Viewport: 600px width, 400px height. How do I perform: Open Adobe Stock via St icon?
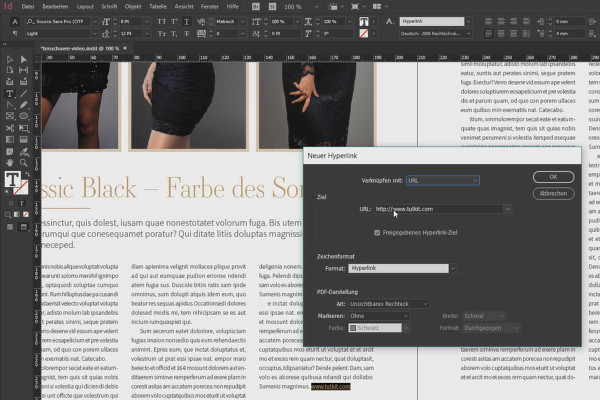click(272, 7)
